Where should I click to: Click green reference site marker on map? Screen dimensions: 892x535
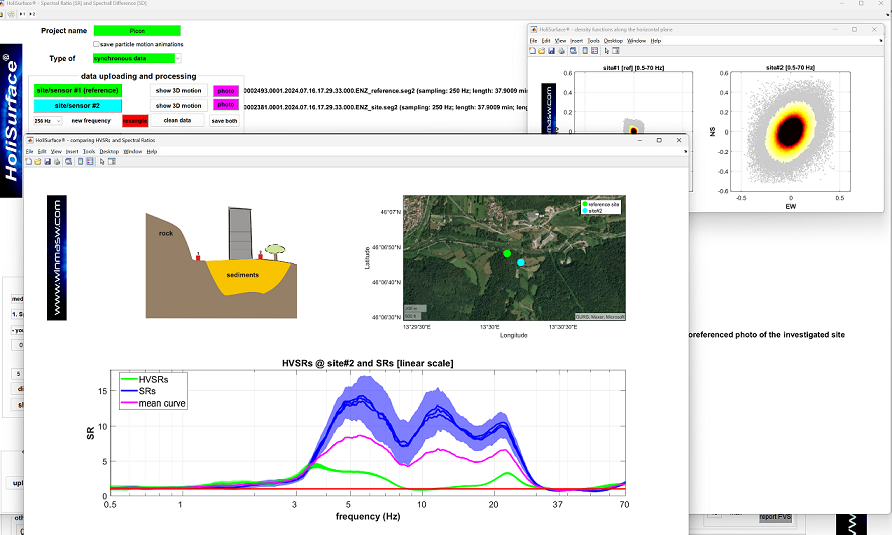(x=507, y=253)
